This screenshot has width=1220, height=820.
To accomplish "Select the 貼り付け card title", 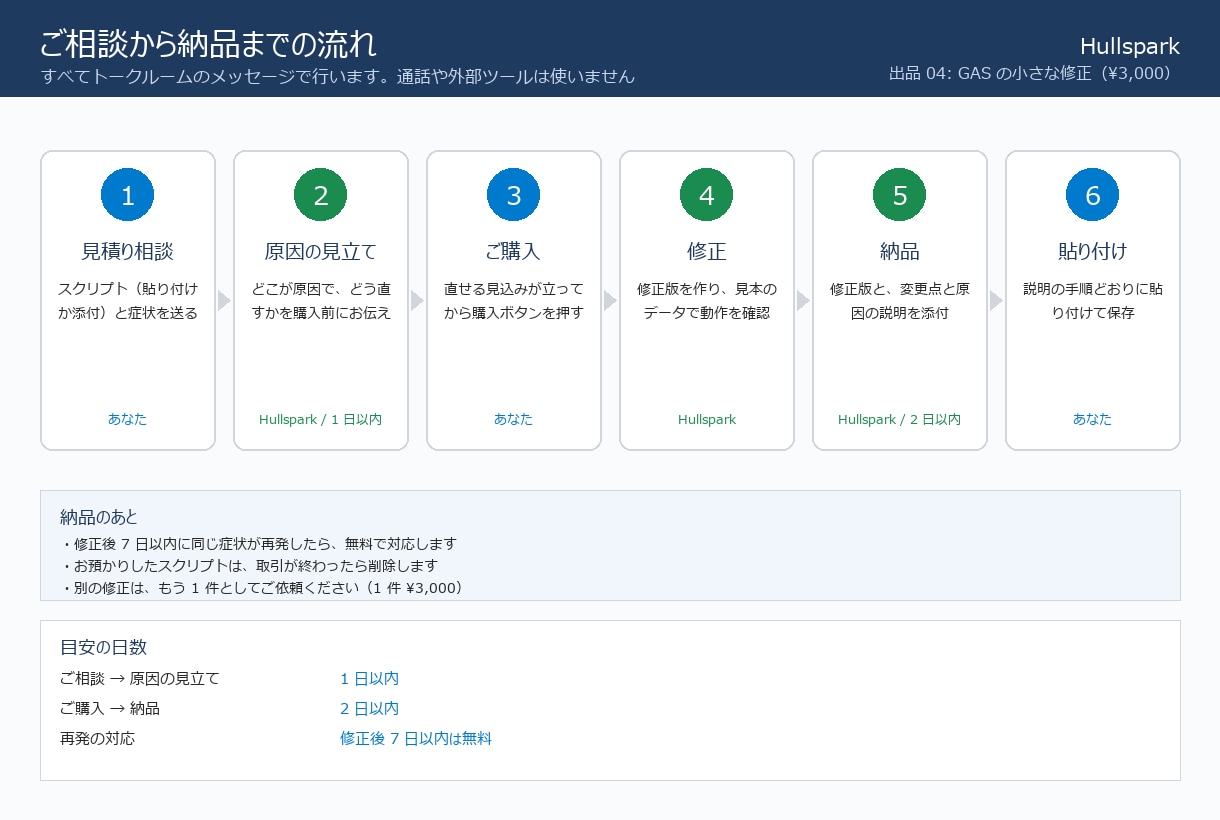I will click(1093, 251).
